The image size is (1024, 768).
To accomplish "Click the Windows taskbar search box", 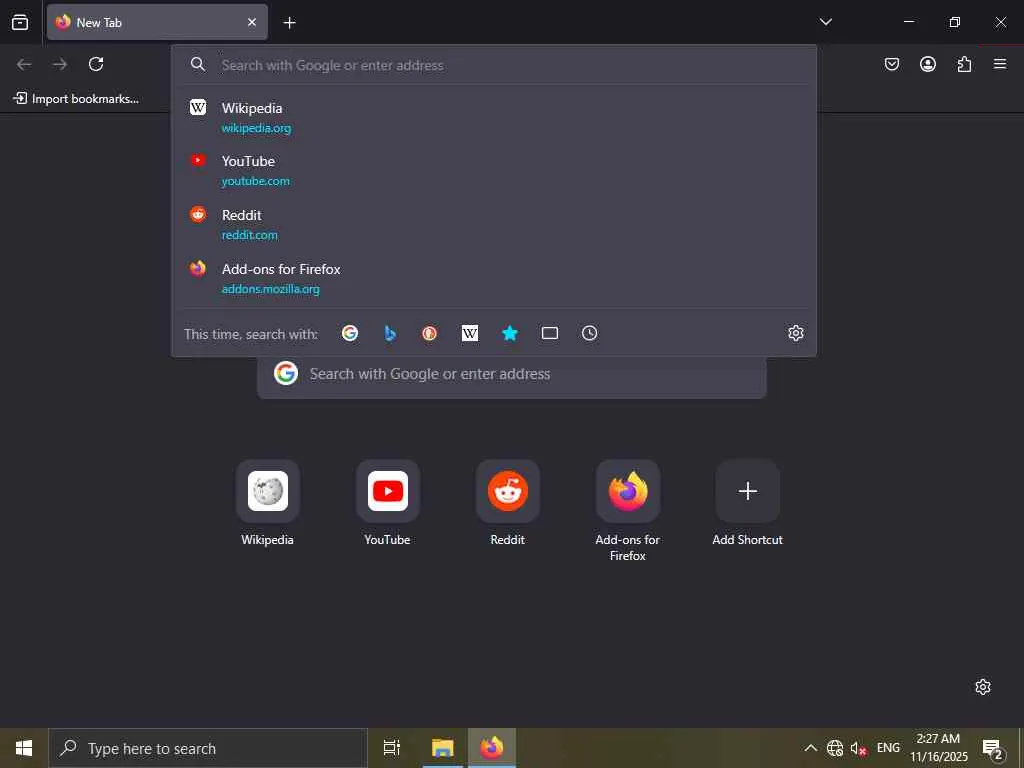I will [x=208, y=748].
